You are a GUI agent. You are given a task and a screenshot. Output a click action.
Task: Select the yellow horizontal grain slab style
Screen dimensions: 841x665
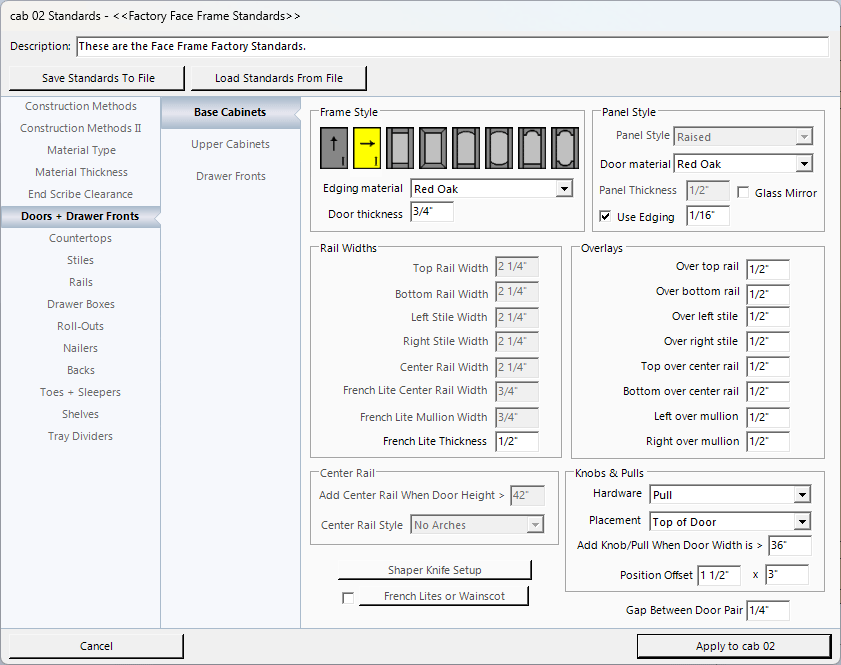pos(367,149)
